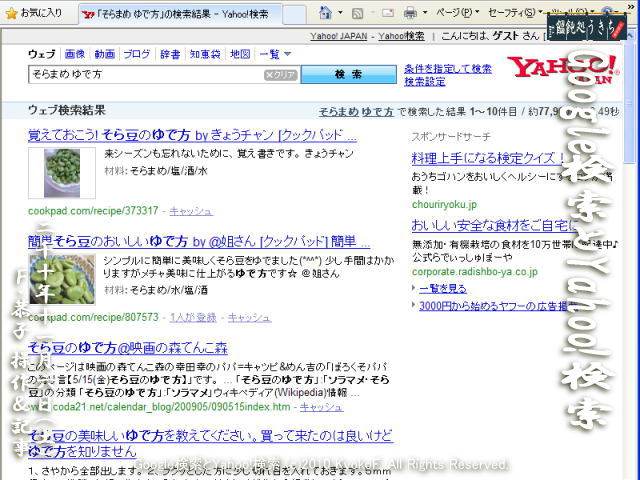Viewport: 640px width, 480px height.
Task: Open result そら豆の美味しいゆで方を教えてください
Action: [x=210, y=443]
